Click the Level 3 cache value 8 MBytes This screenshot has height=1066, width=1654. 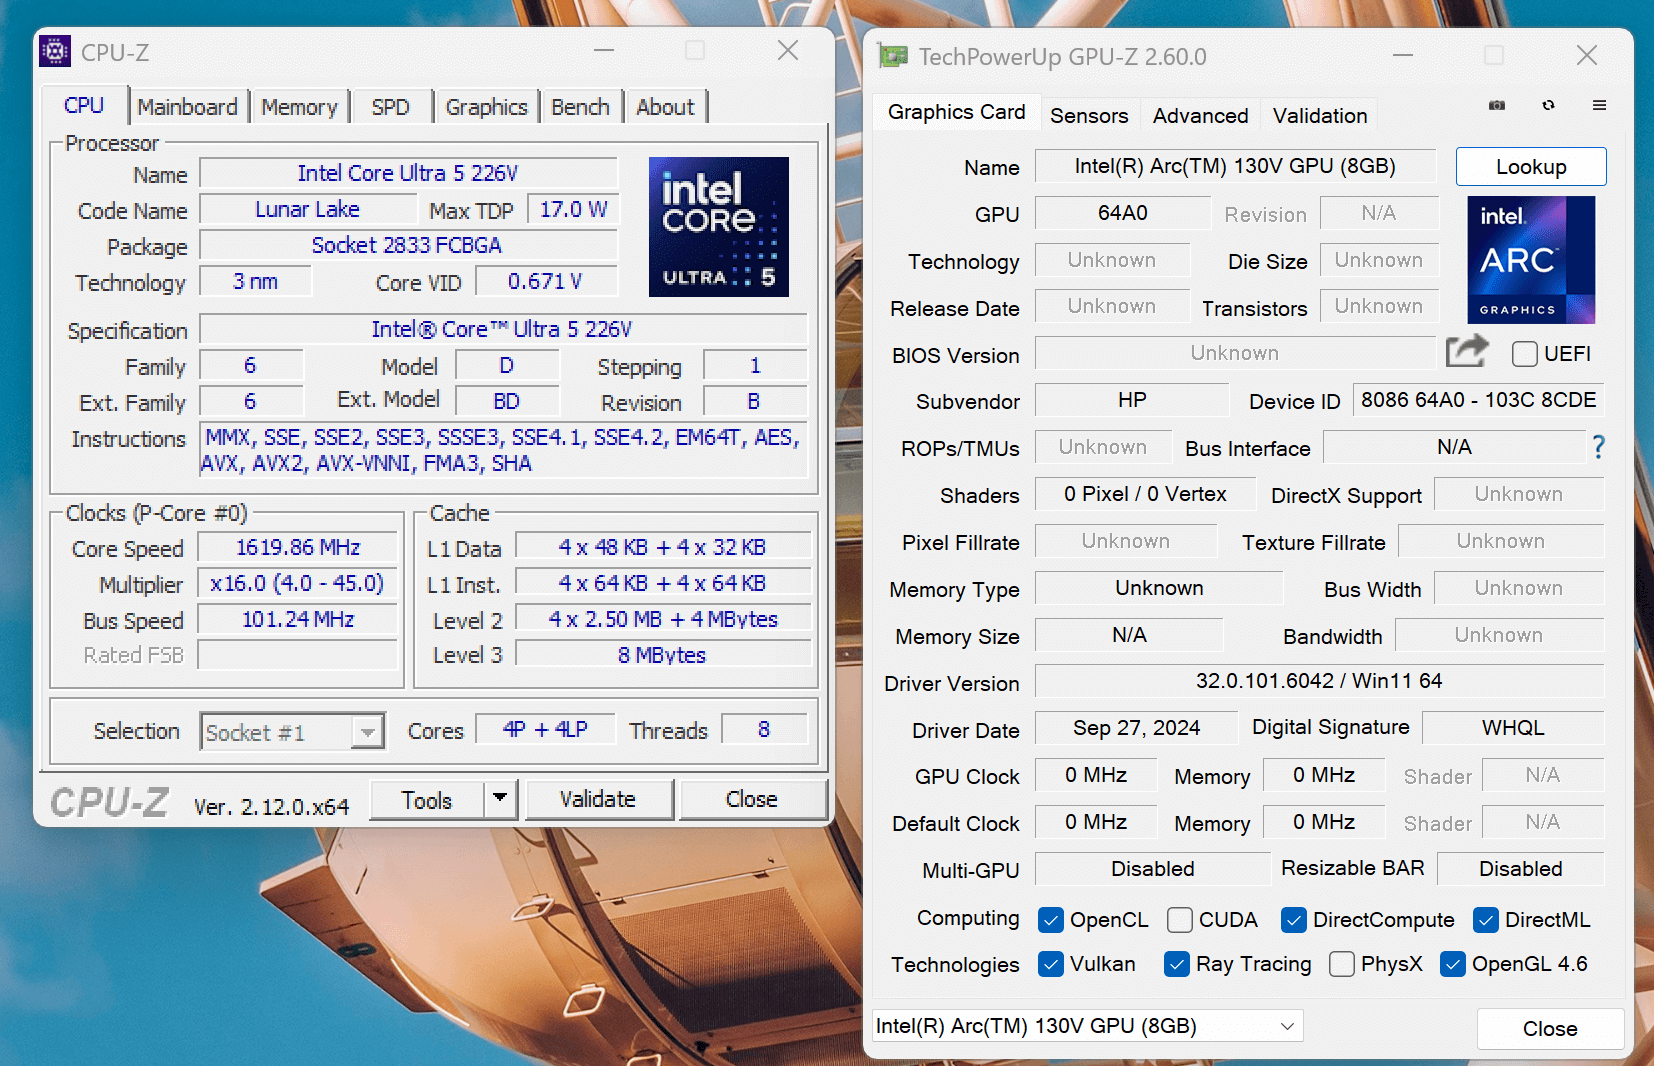pyautogui.click(x=662, y=655)
